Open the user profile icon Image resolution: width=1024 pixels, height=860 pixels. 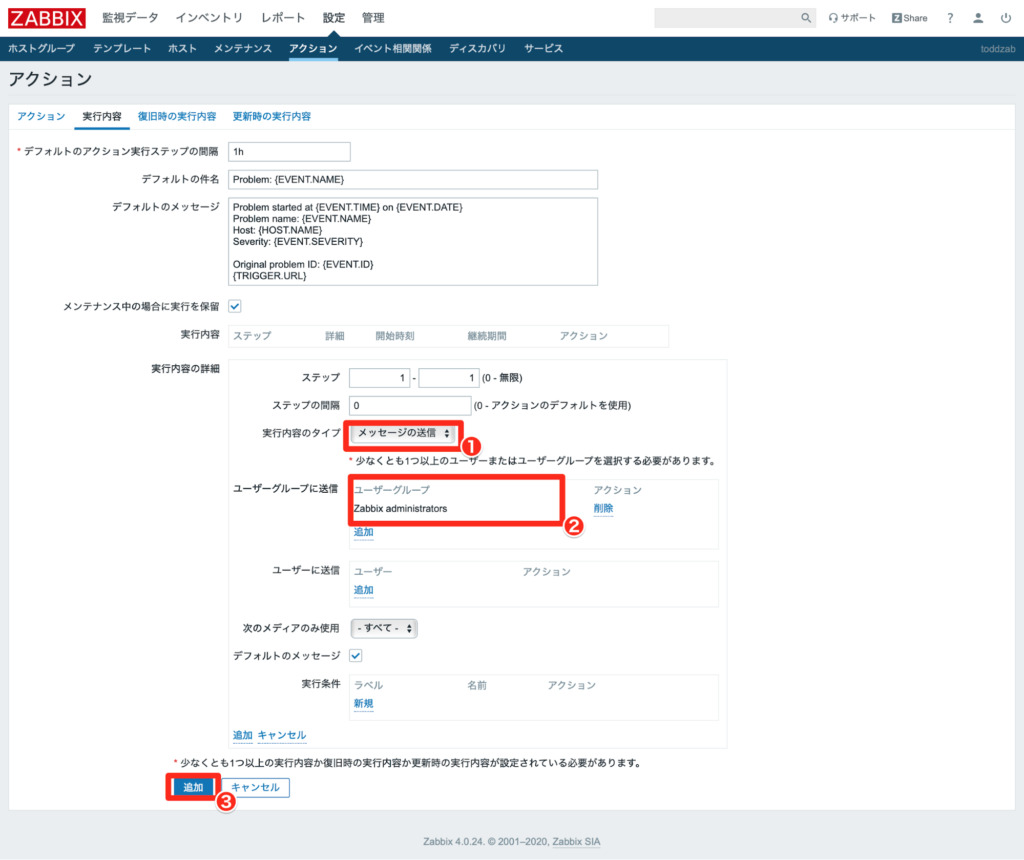(x=977, y=17)
